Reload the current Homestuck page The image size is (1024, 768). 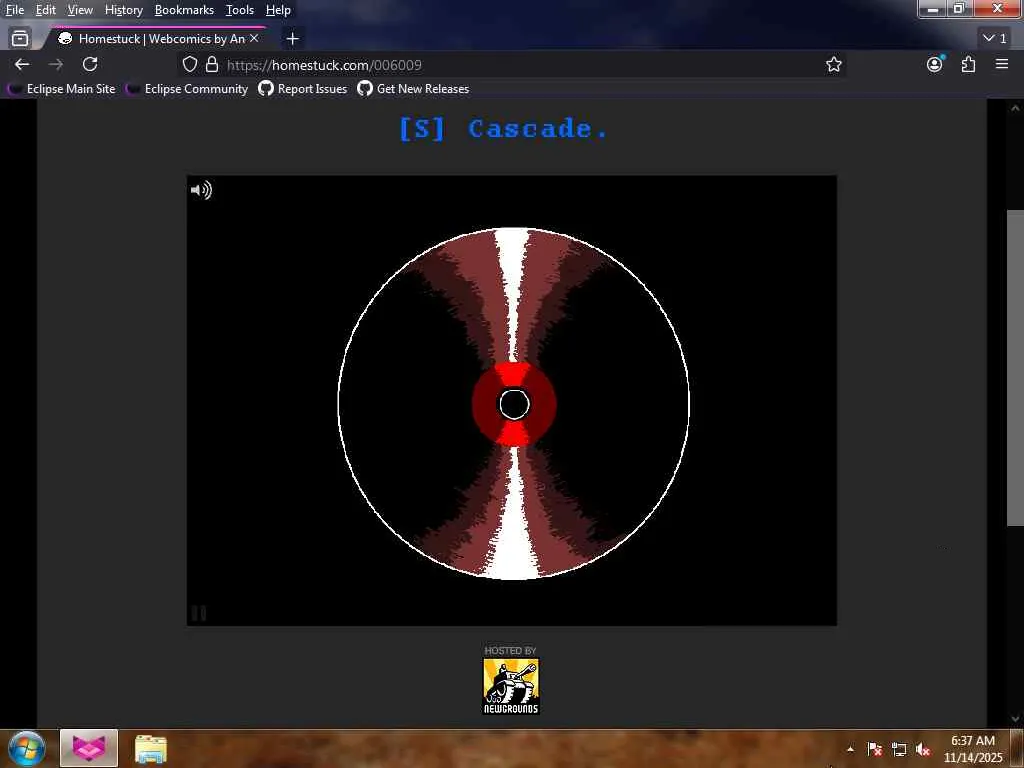[90, 64]
